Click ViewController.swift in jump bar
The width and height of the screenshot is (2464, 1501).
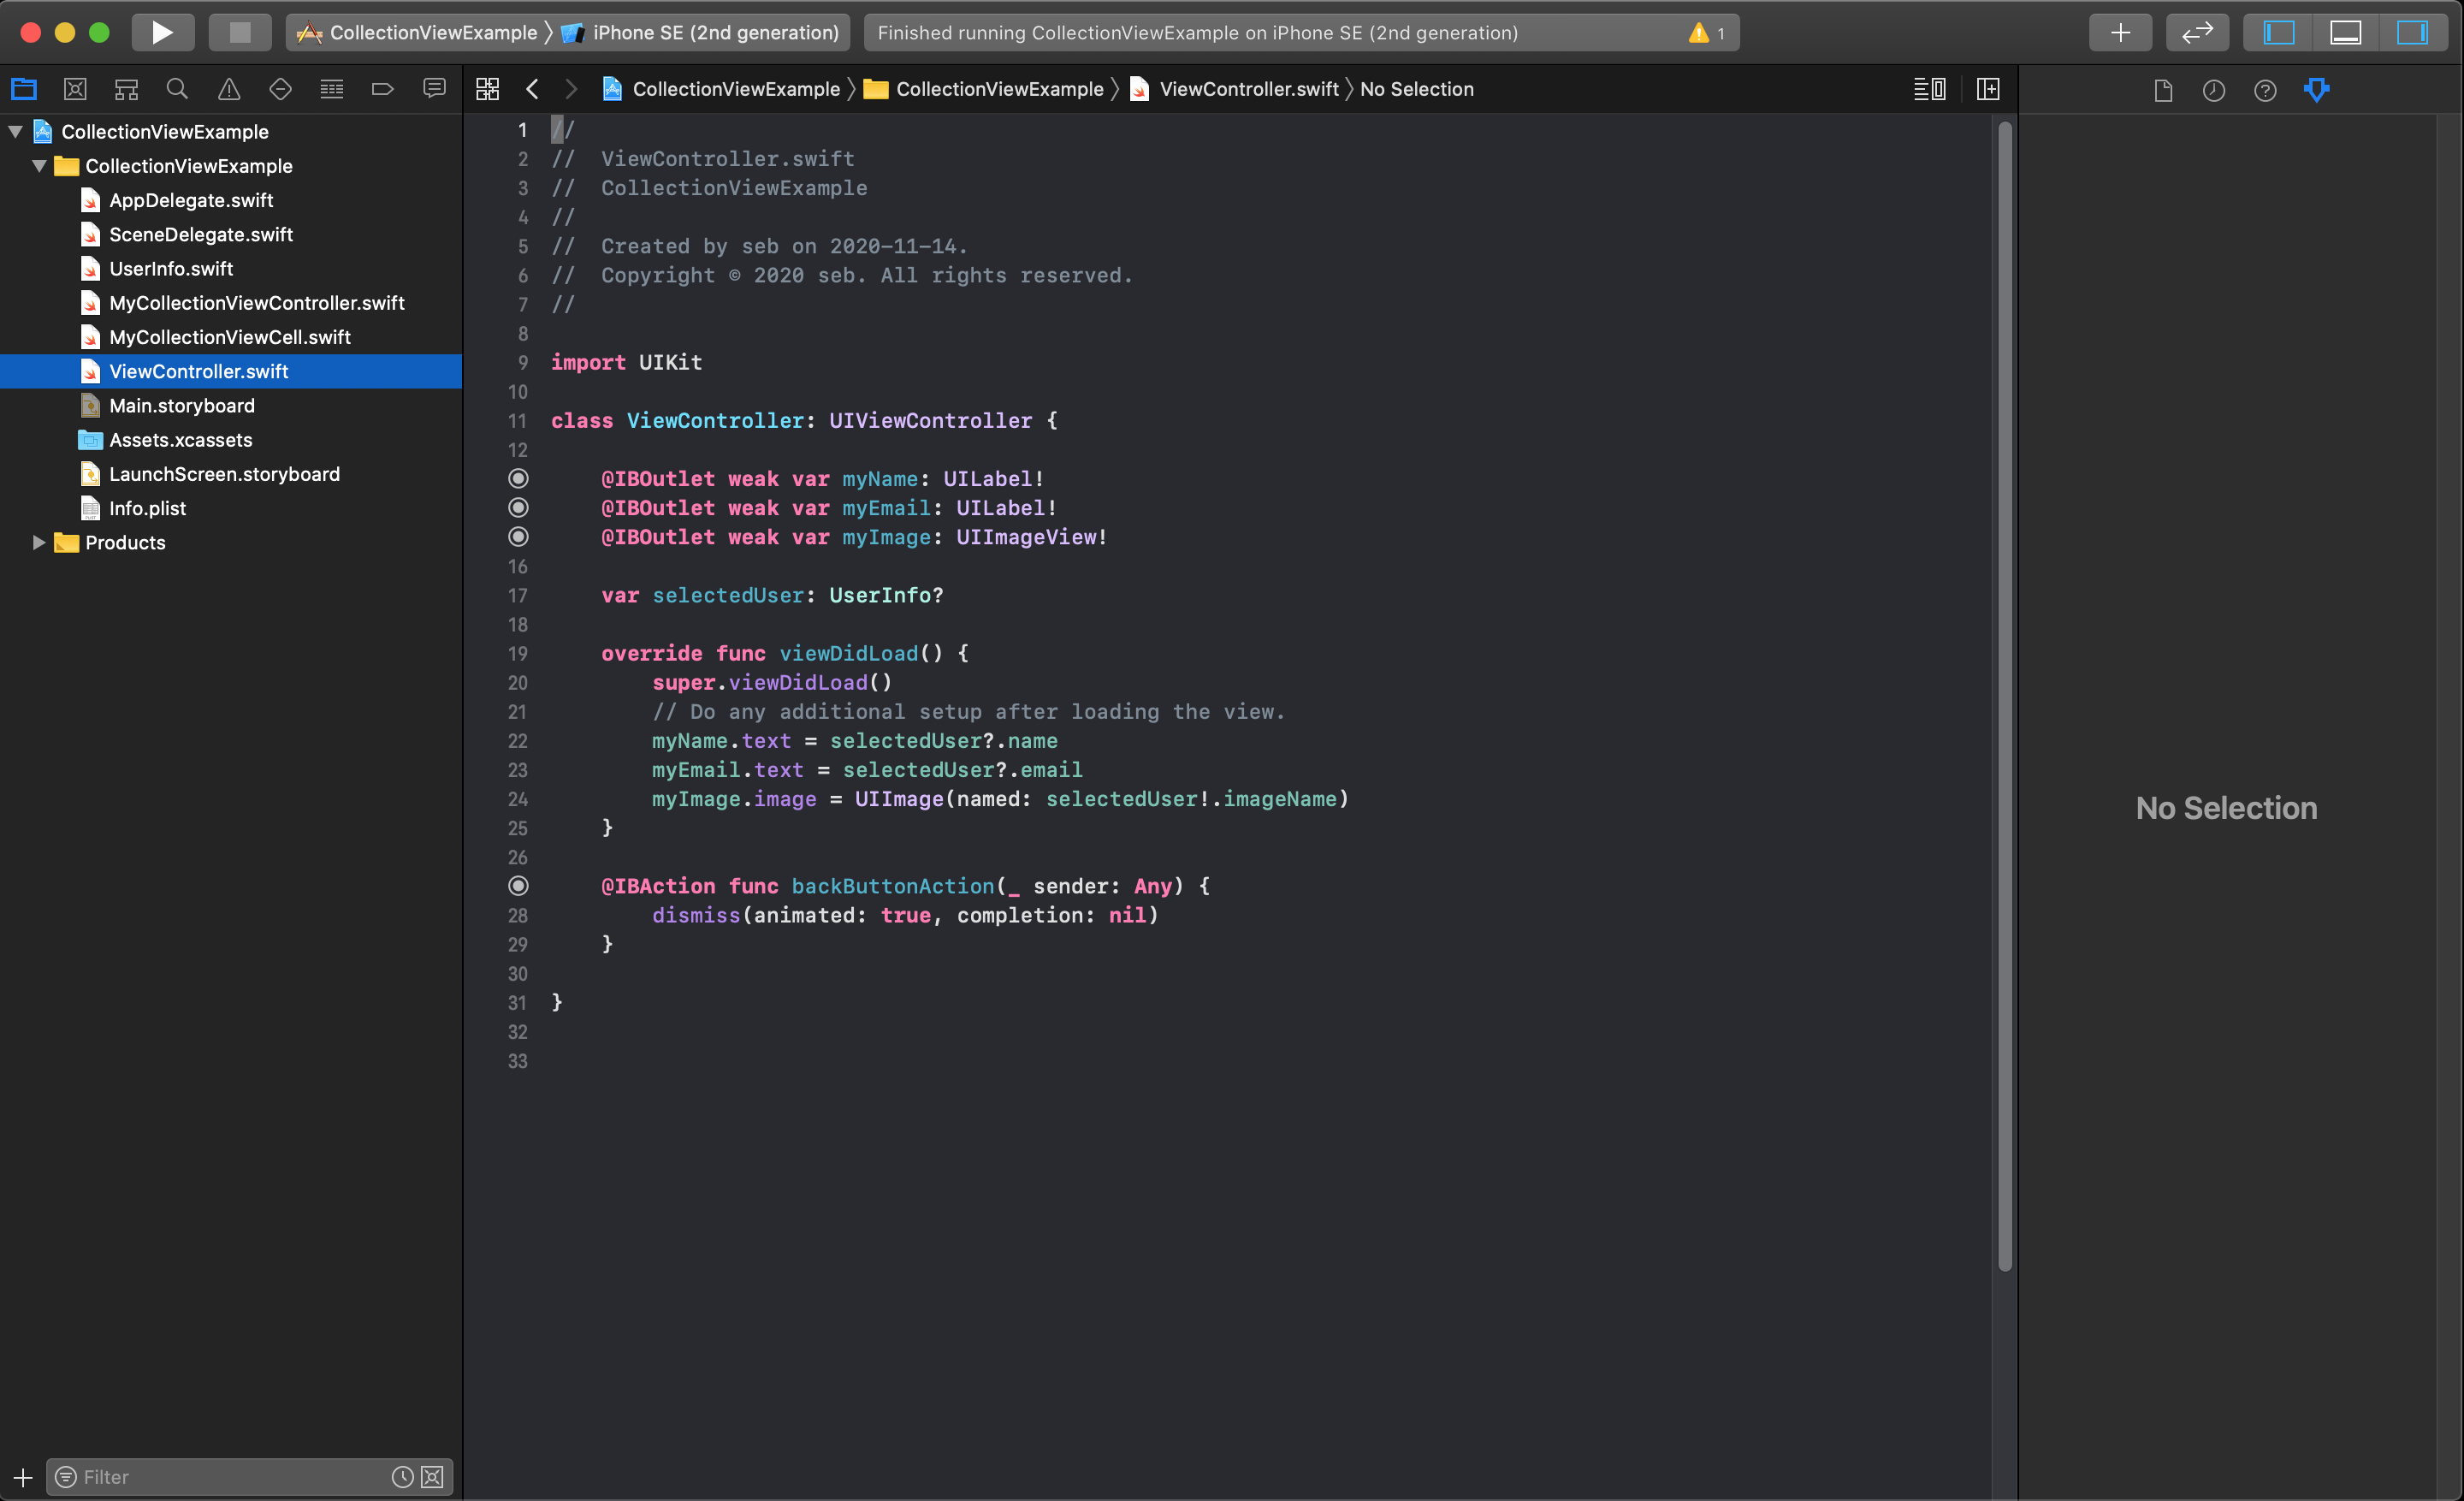[x=1234, y=89]
